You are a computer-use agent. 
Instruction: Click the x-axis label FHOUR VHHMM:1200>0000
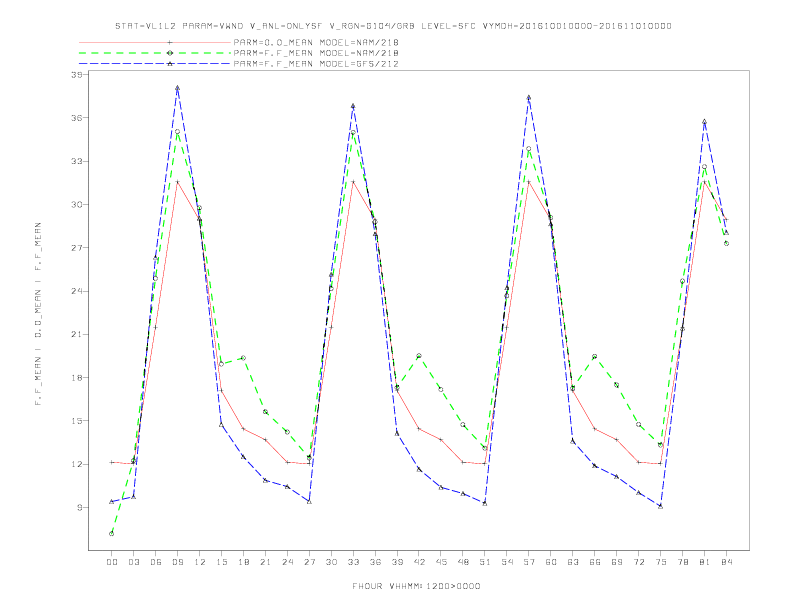pyautogui.click(x=416, y=586)
